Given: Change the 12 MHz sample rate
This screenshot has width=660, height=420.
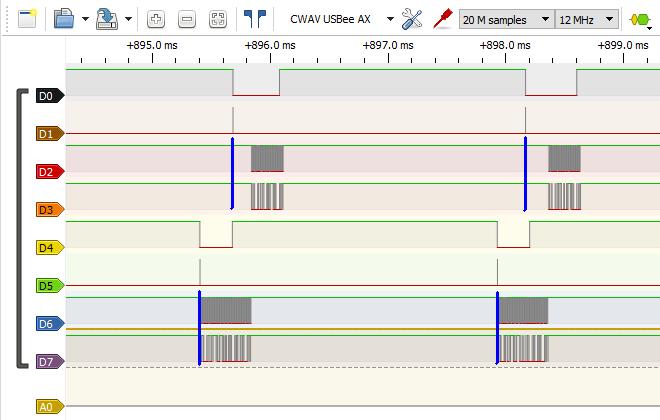Looking at the screenshot, I should tap(587, 19).
